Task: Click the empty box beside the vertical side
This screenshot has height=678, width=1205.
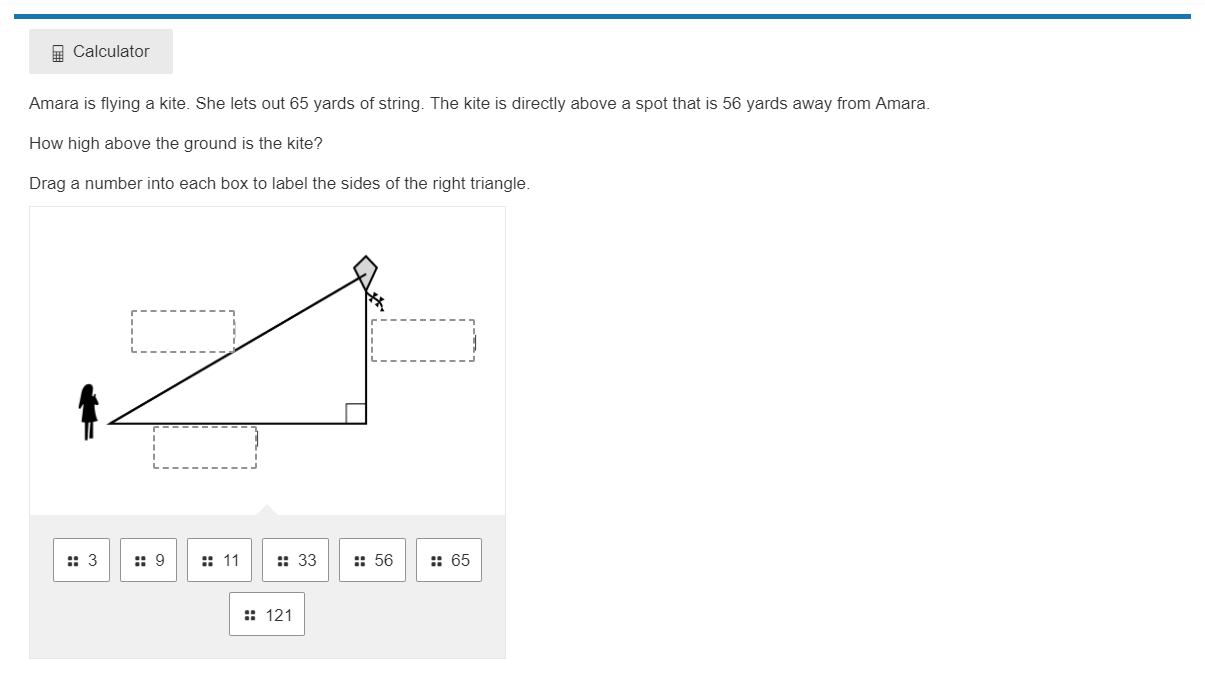Action: point(422,340)
